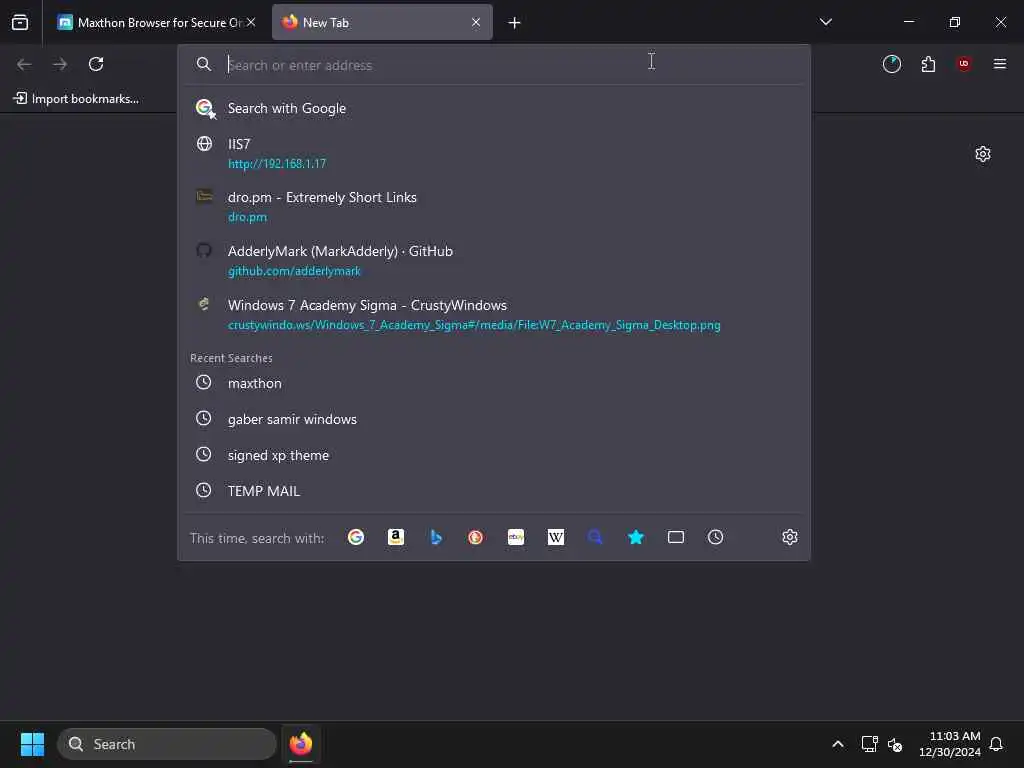The width and height of the screenshot is (1024, 768).
Task: Click Import bookmarks in bookmarks toolbar
Action: (x=76, y=99)
